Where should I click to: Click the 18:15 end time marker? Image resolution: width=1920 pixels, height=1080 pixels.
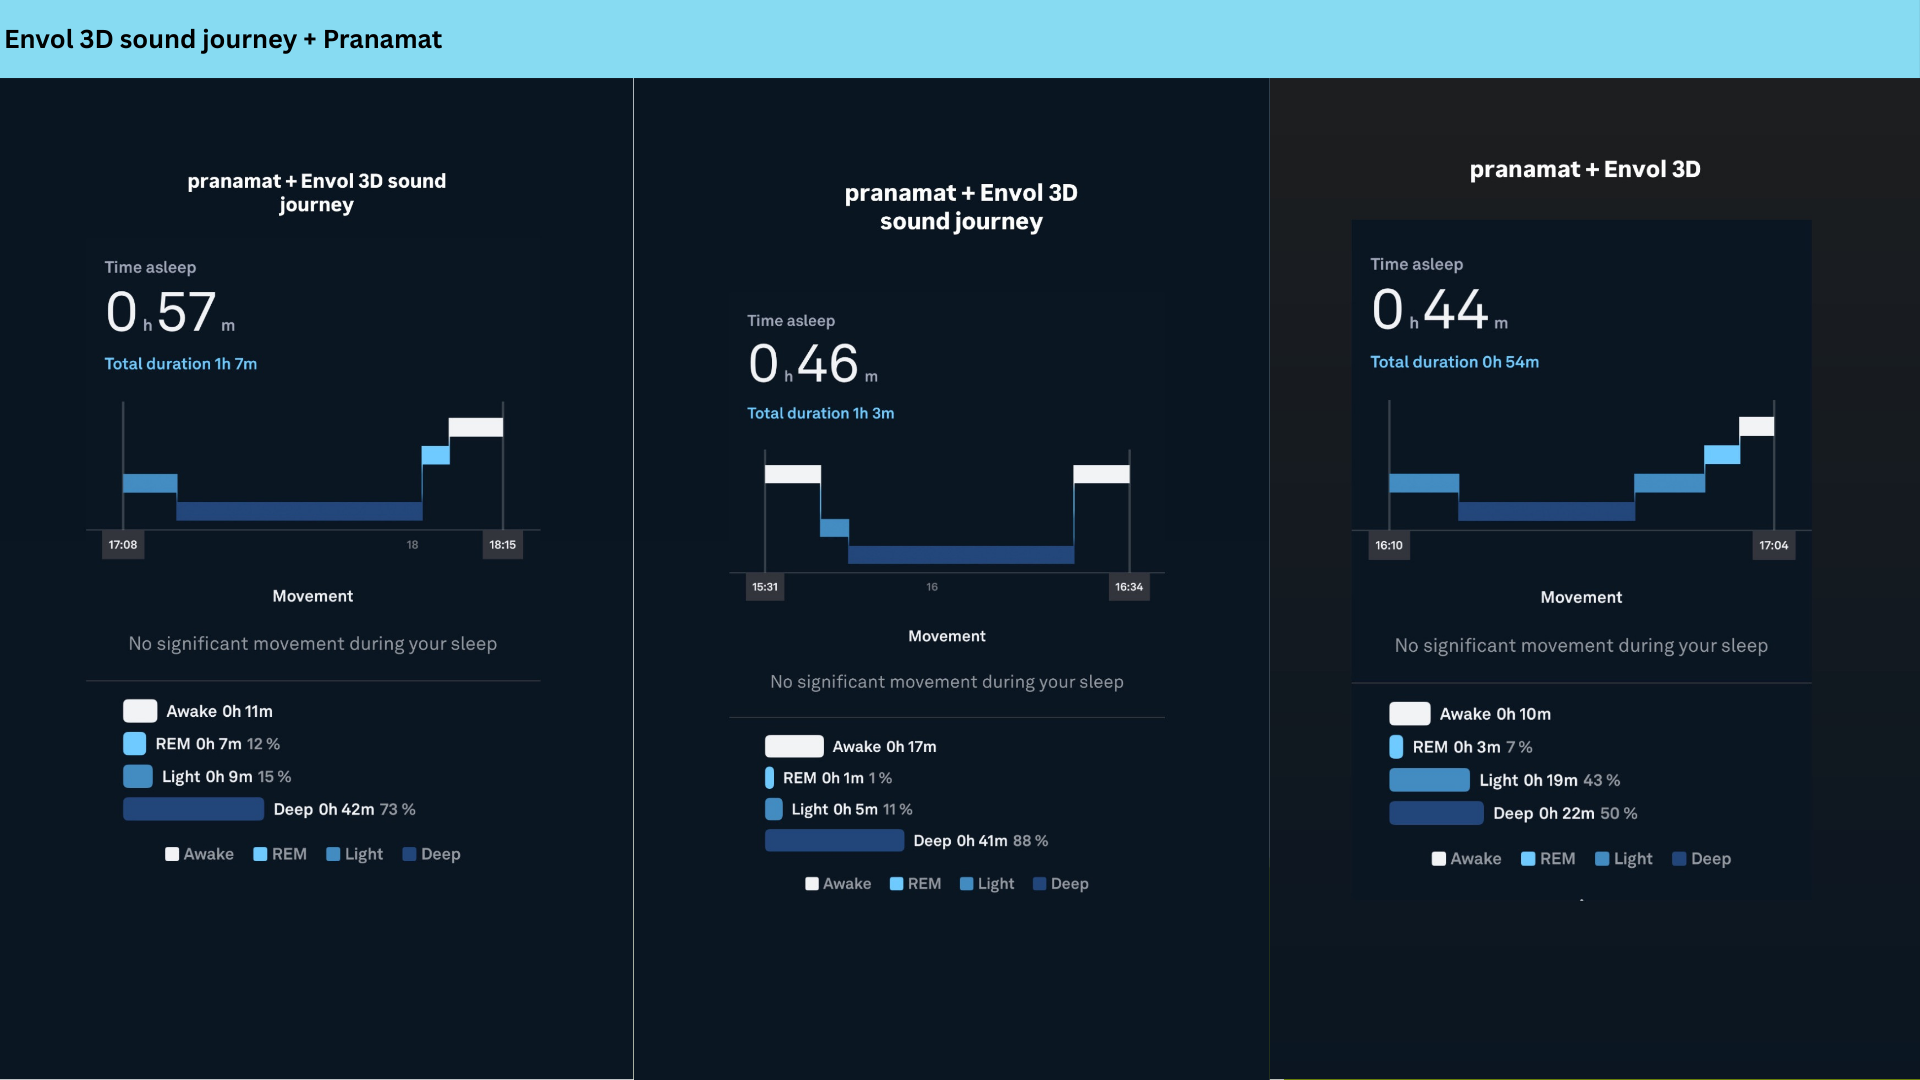(502, 545)
